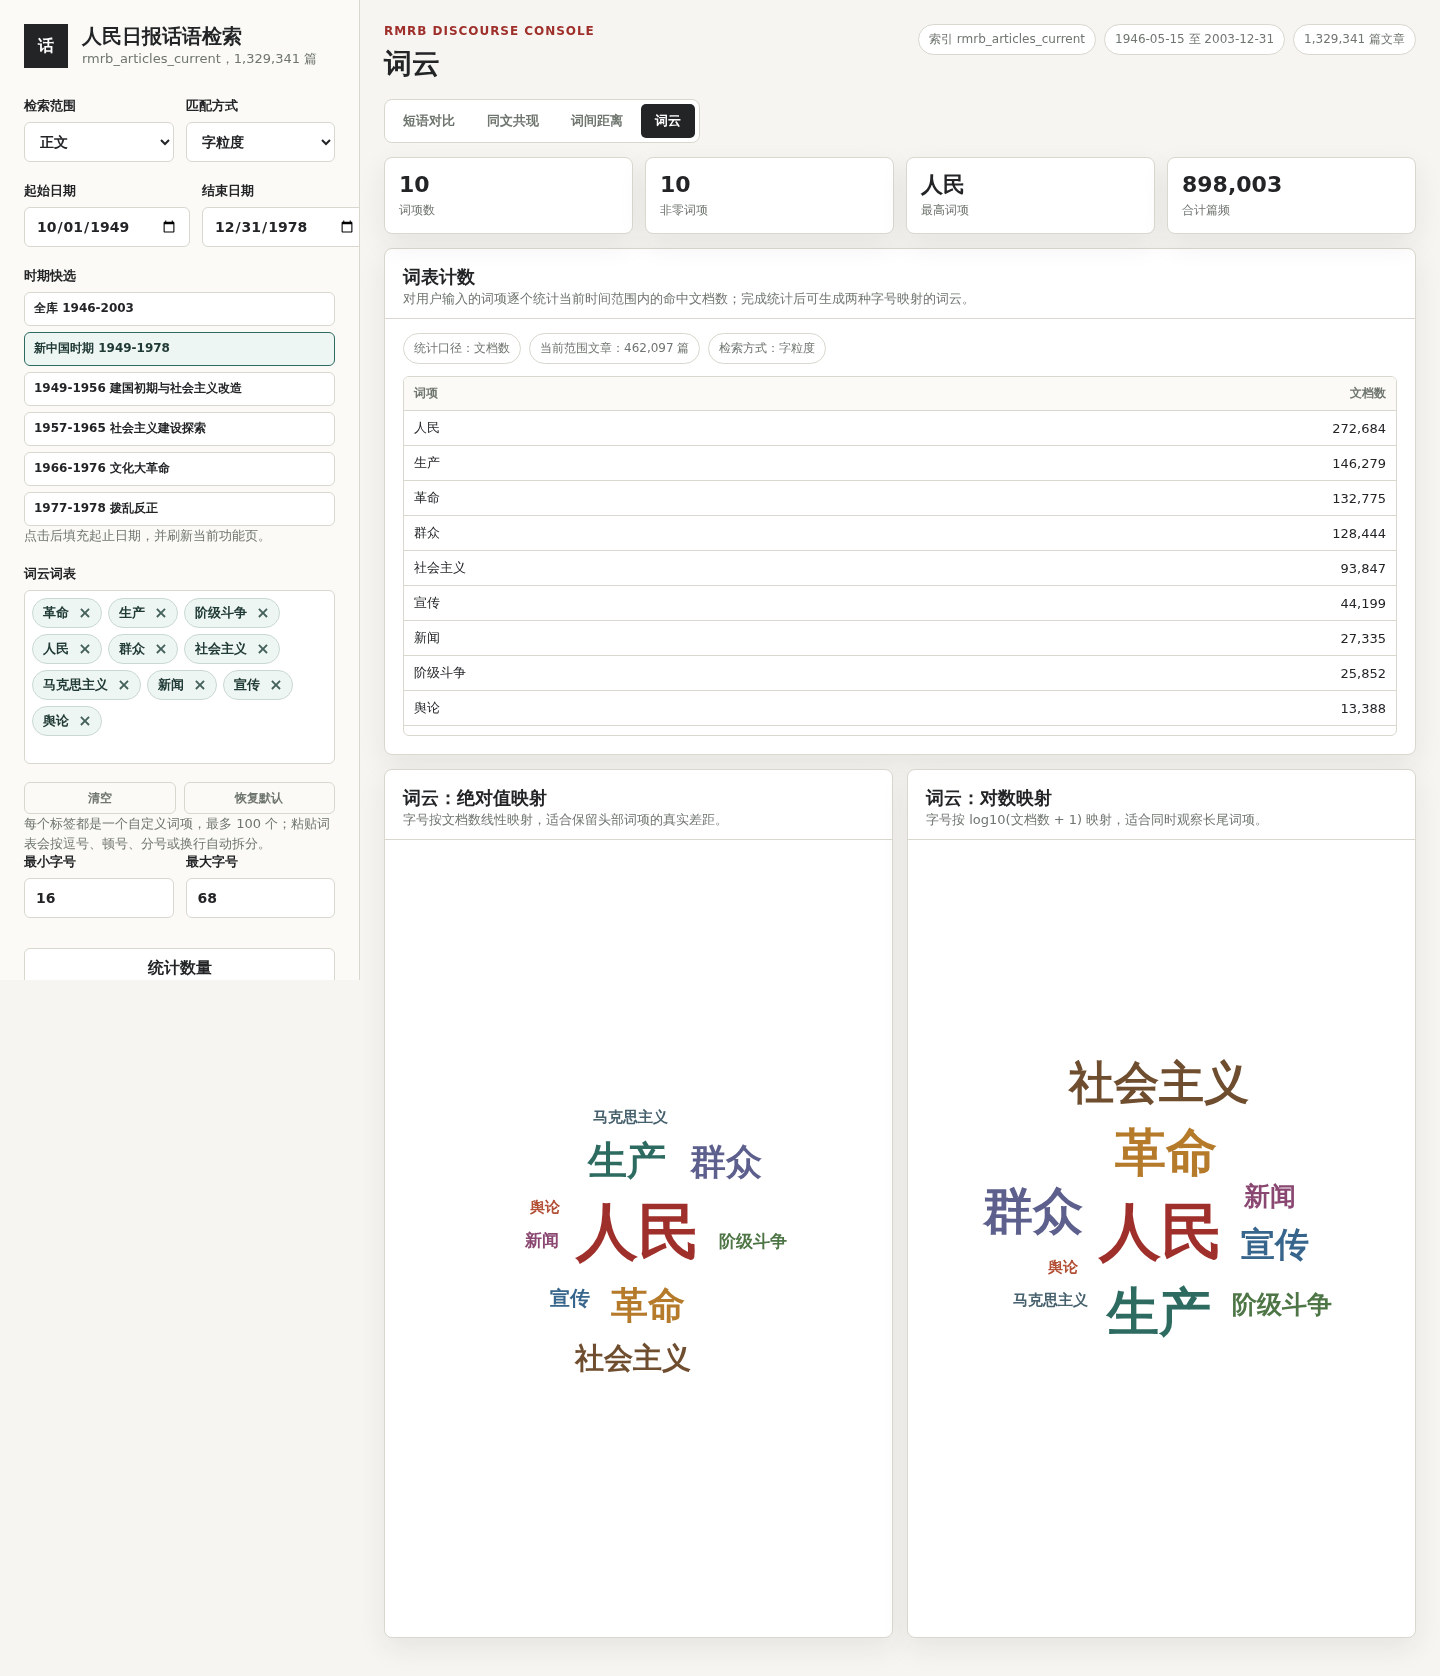Open the calendar picker for 结束日期
The image size is (1440, 1676).
pyautogui.click(x=347, y=227)
